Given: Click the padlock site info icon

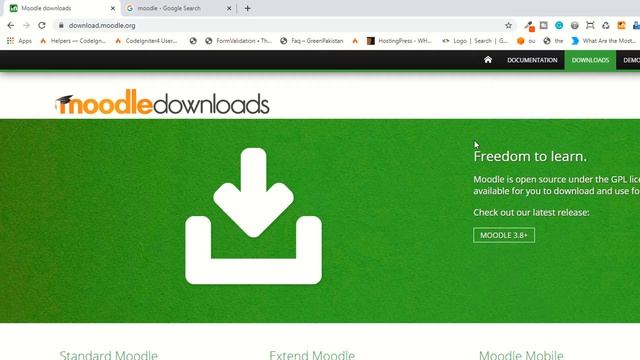Looking at the screenshot, I should (61, 25).
